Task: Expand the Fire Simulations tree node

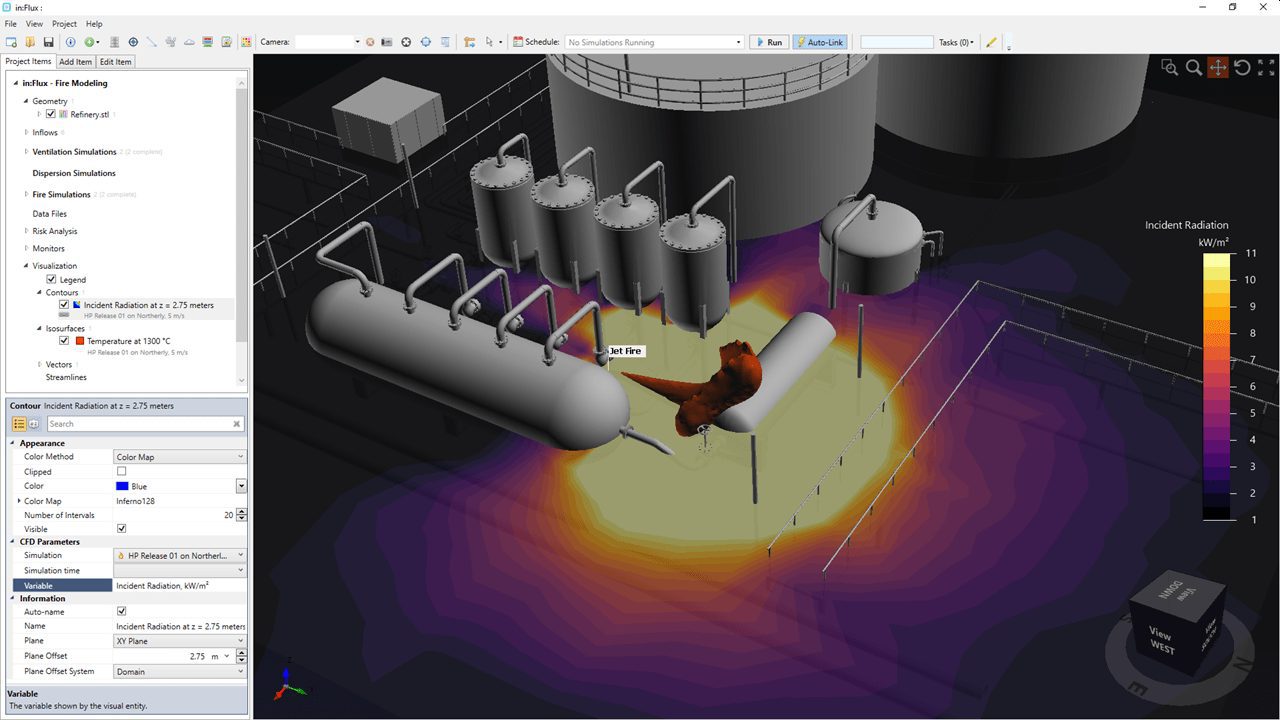Action: (26, 195)
